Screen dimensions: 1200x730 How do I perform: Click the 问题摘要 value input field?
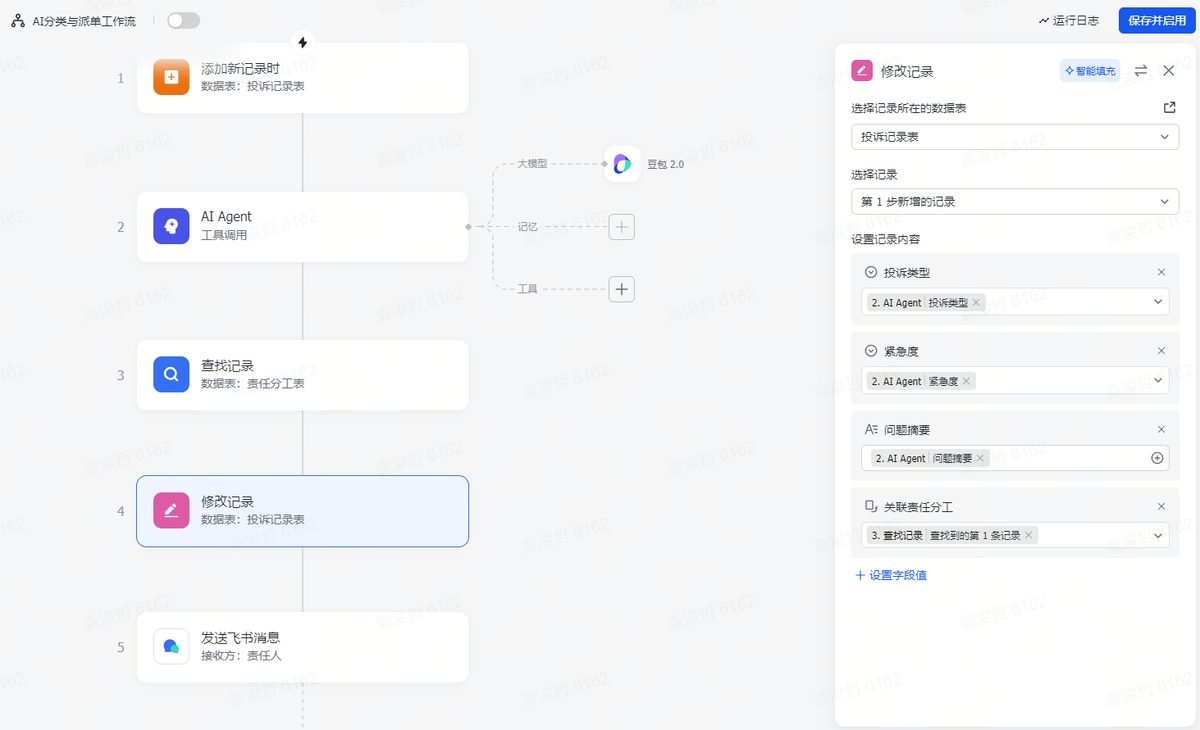point(1015,458)
